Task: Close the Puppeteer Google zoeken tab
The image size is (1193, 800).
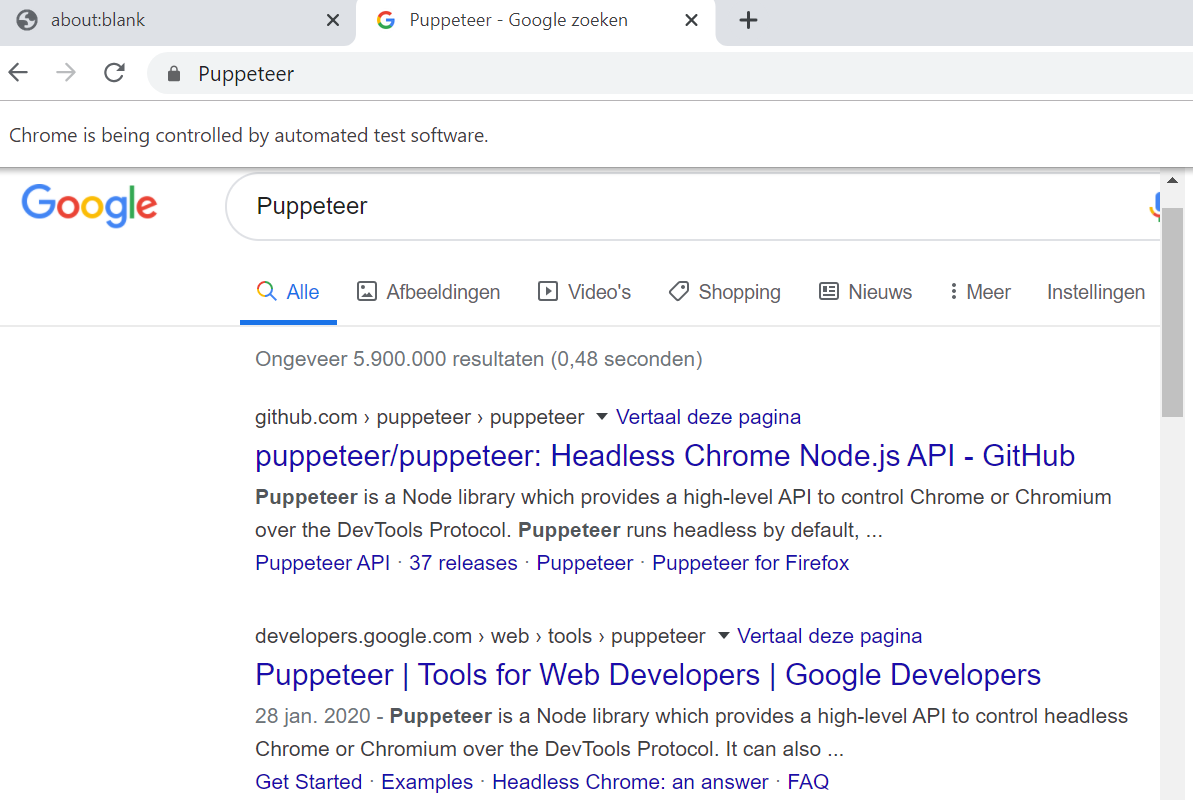Action: [691, 21]
